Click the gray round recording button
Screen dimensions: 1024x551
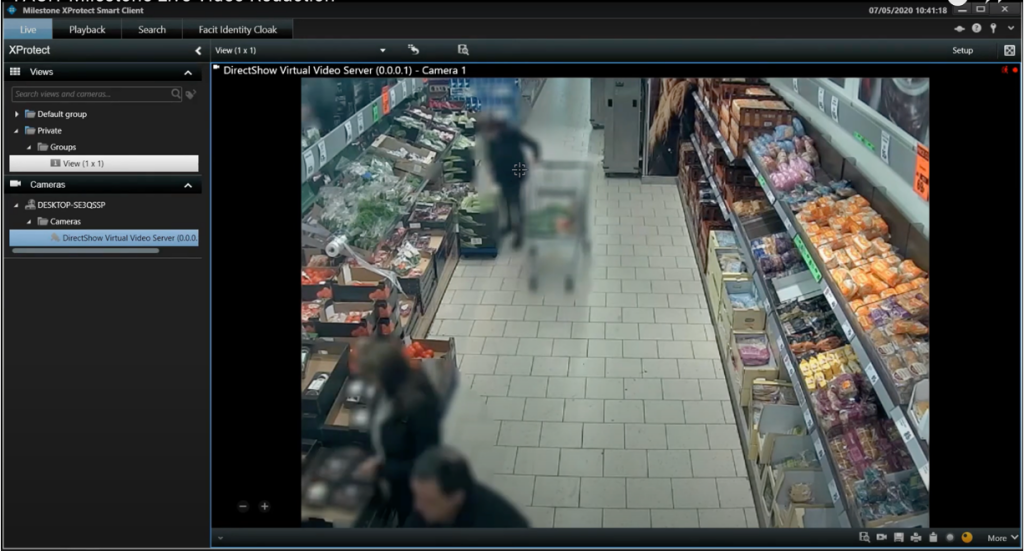click(x=950, y=537)
